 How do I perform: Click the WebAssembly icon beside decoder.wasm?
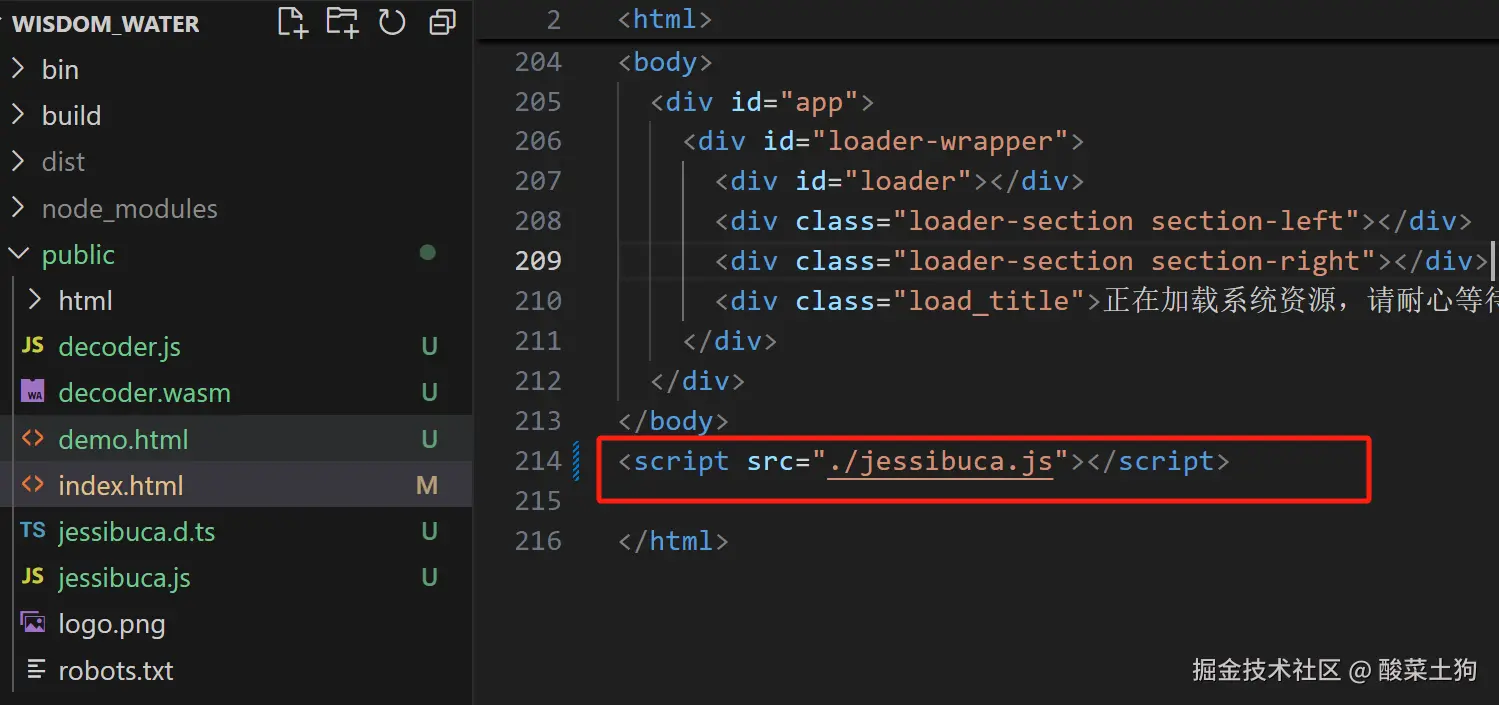[x=33, y=392]
